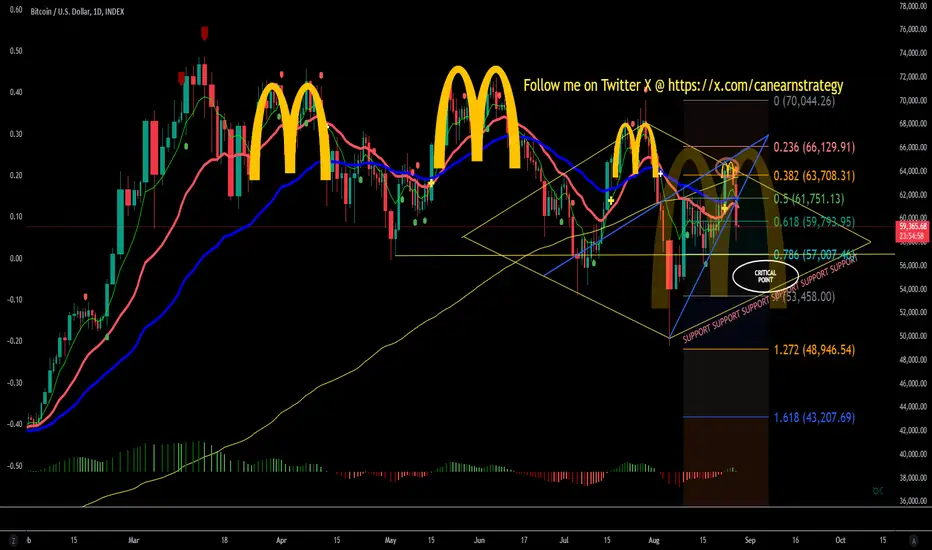The image size is (932, 550).
Task: Click the scroll-to-latest-bar arrows icon
Action: click(x=877, y=491)
